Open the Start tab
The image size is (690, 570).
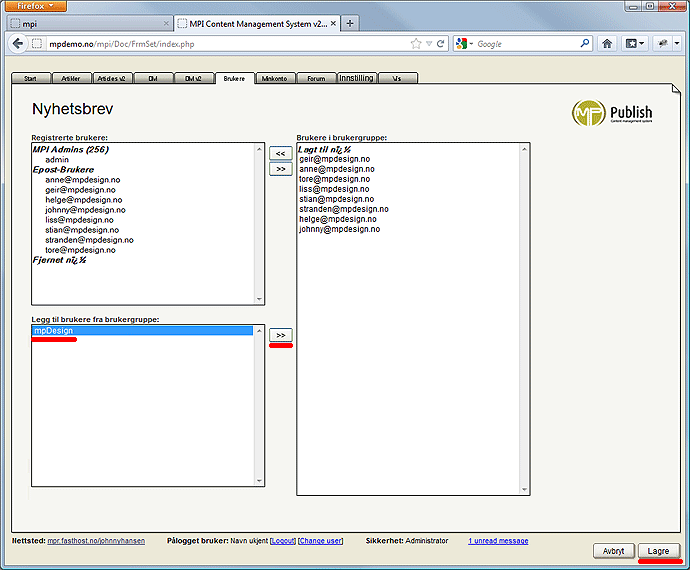point(31,78)
